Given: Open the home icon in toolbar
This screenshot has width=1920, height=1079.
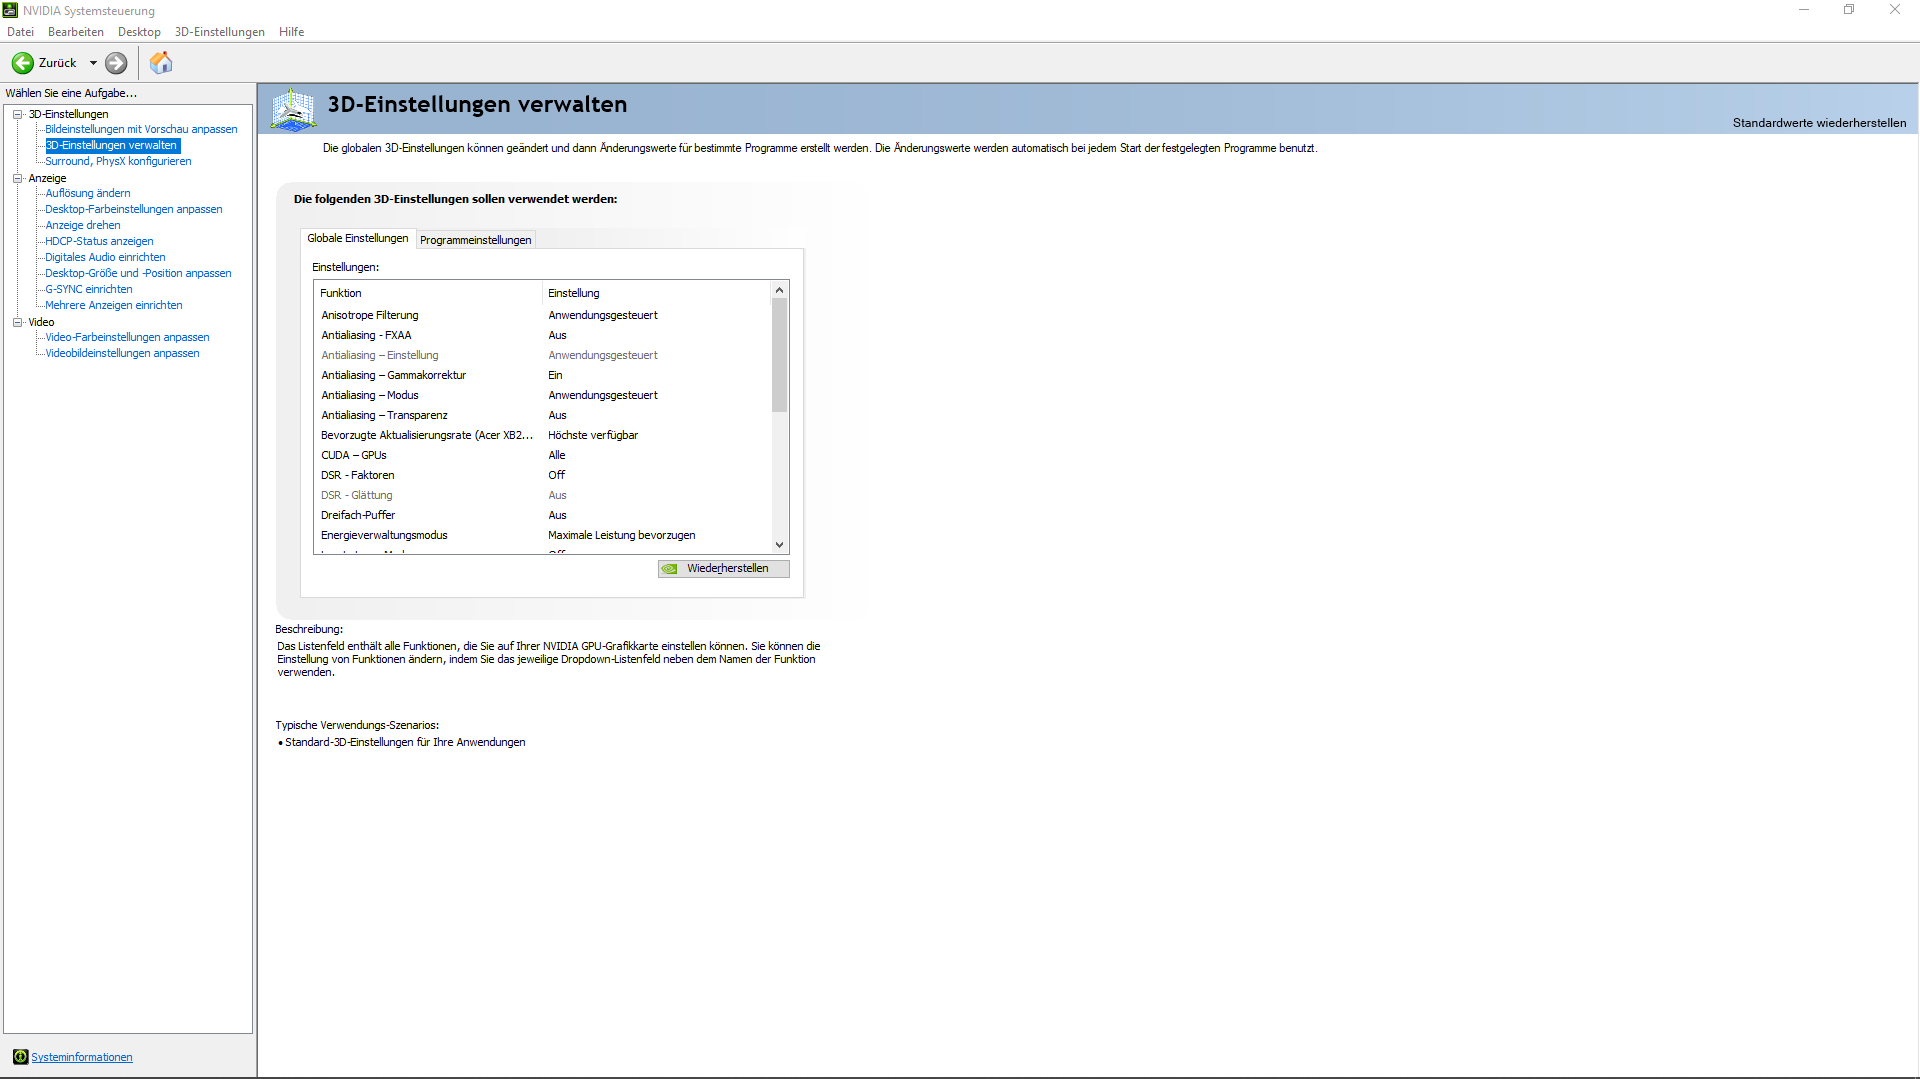Looking at the screenshot, I should (x=161, y=63).
